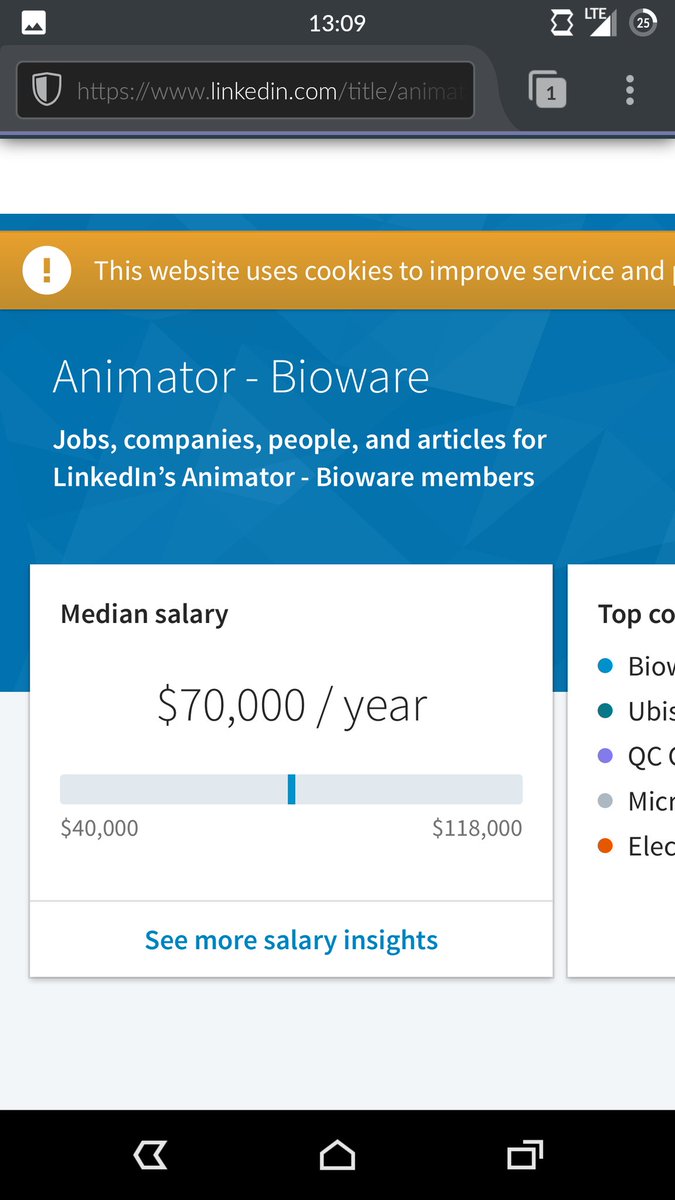The width and height of the screenshot is (675, 1200).
Task: Select the purple dot QC company entry
Action: pos(636,756)
